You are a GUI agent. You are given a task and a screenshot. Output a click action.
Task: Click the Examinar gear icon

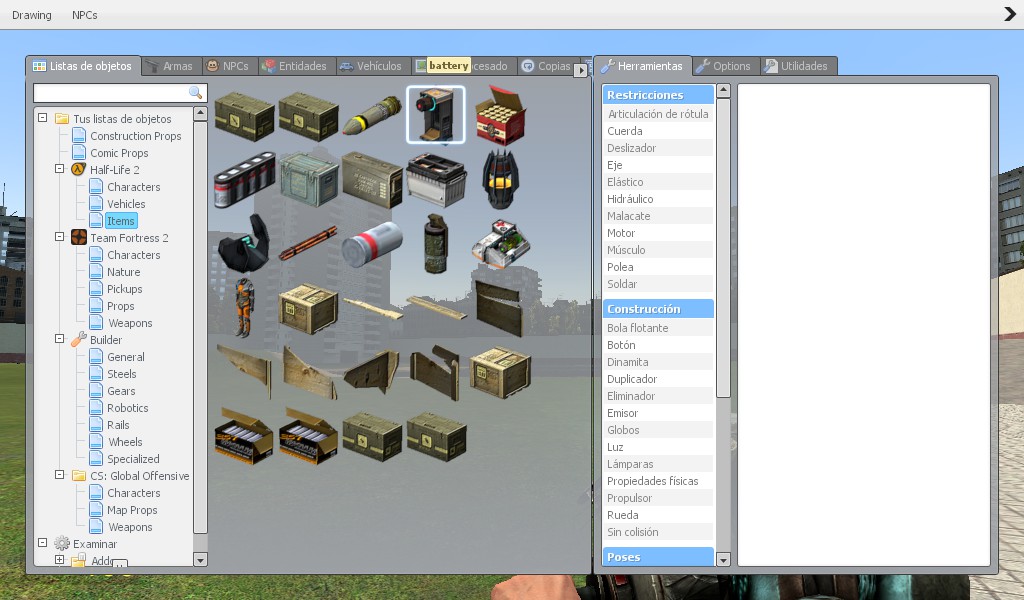[x=62, y=543]
